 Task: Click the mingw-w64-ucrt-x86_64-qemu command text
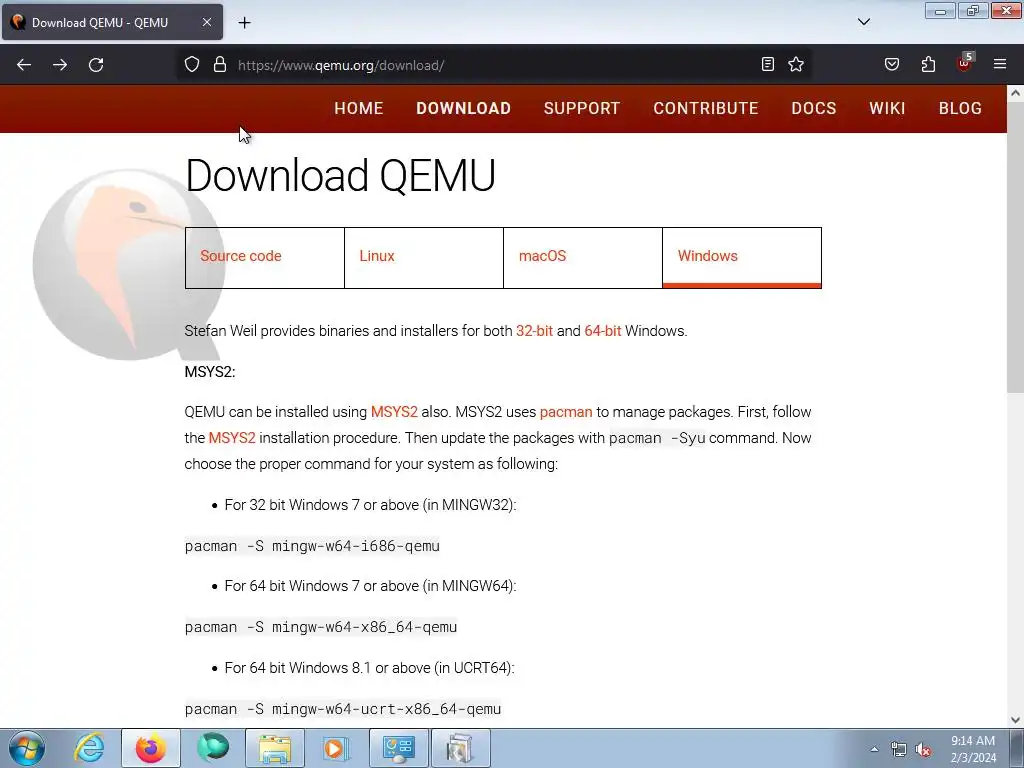[x=343, y=709]
